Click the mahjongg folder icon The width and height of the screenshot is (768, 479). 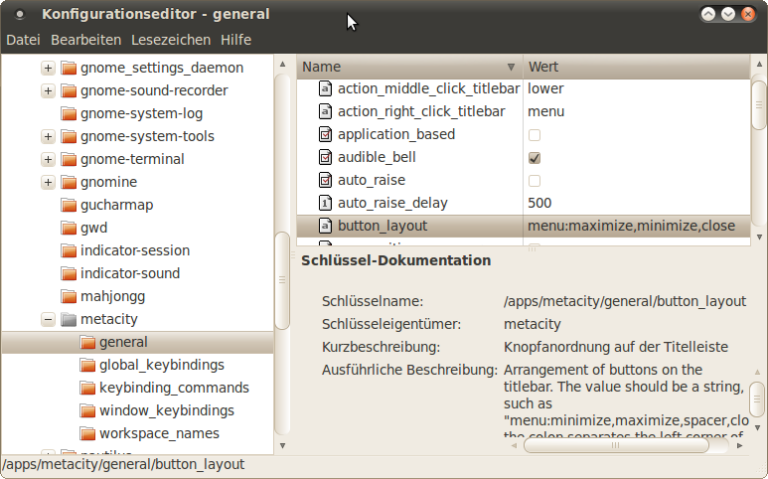(x=69, y=296)
